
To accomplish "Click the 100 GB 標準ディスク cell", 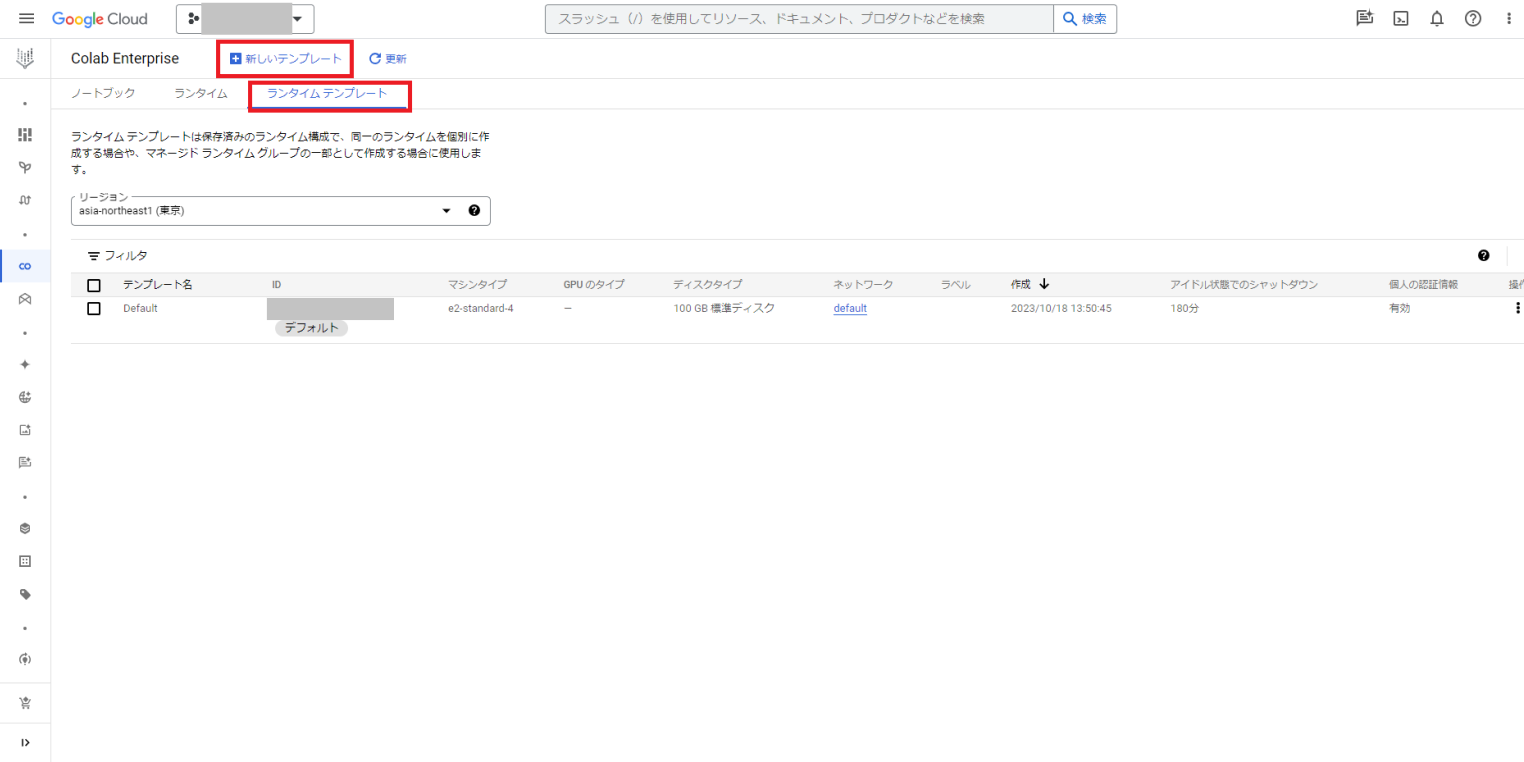I will (x=724, y=308).
